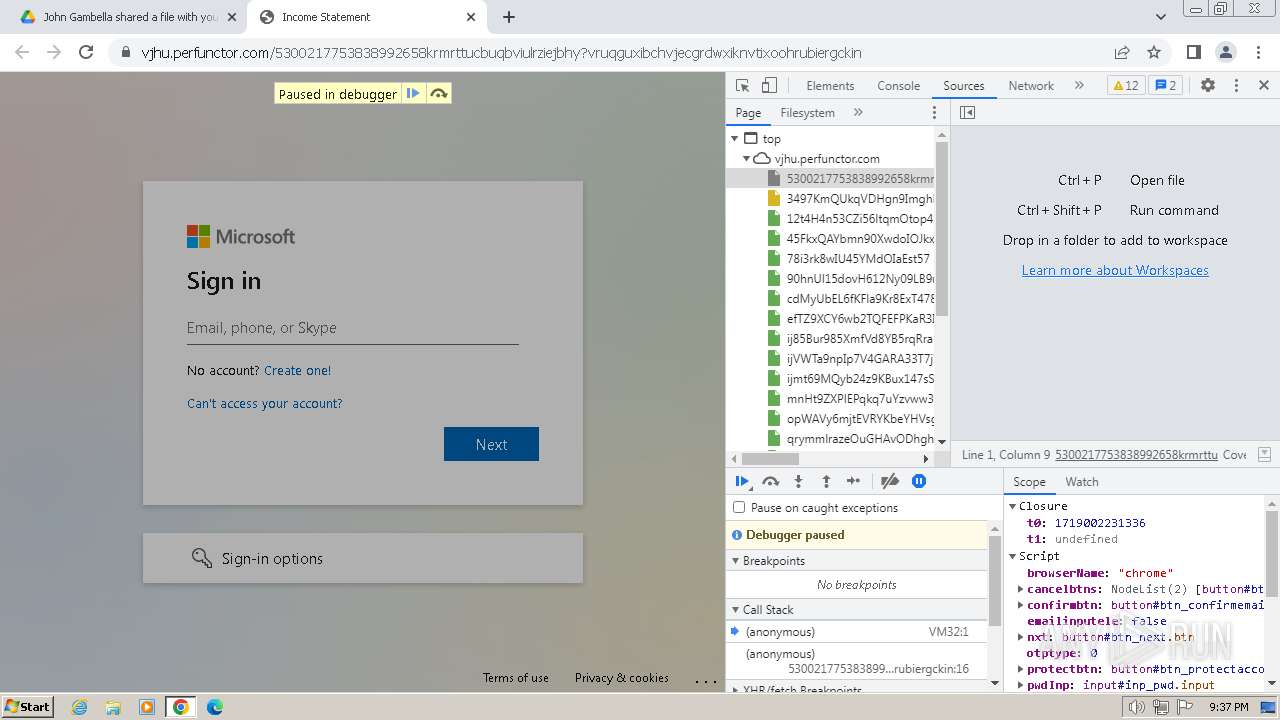Reload the page

tap(86, 52)
